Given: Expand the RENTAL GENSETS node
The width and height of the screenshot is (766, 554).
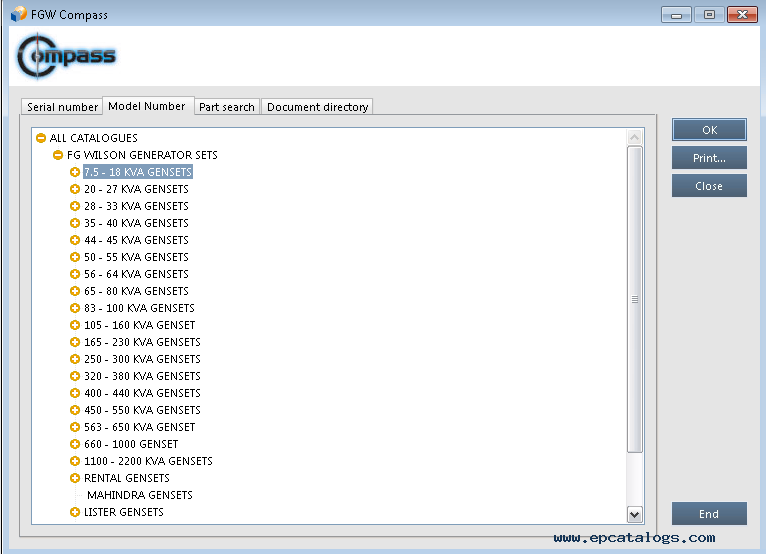Looking at the screenshot, I should (75, 478).
